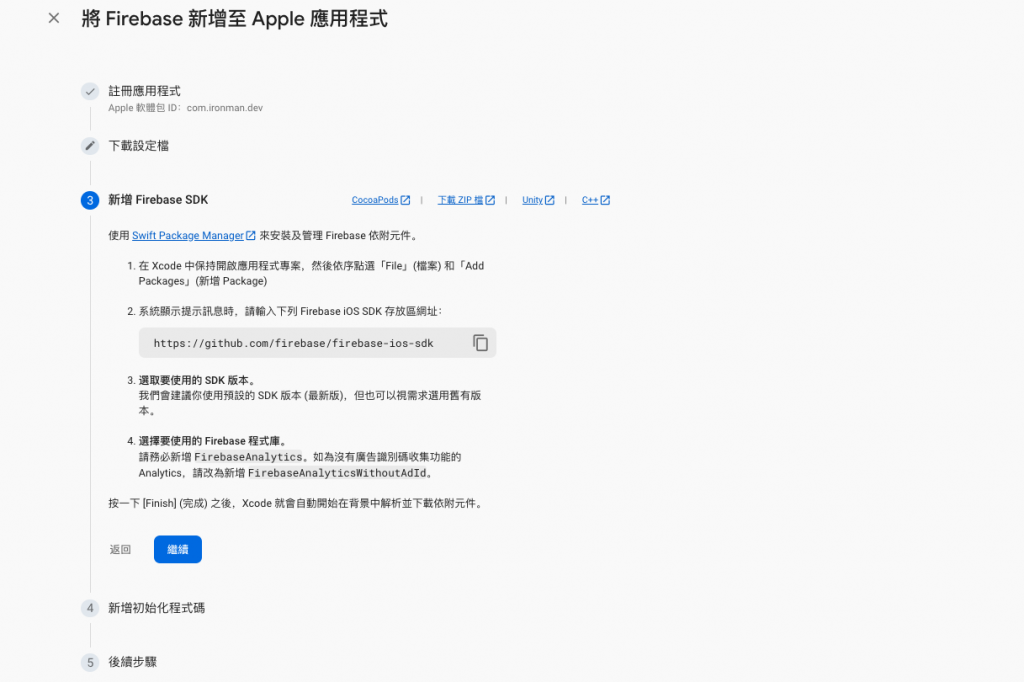The height and width of the screenshot is (682, 1024).
Task: Click the step 4 number icon
Action: click(90, 608)
